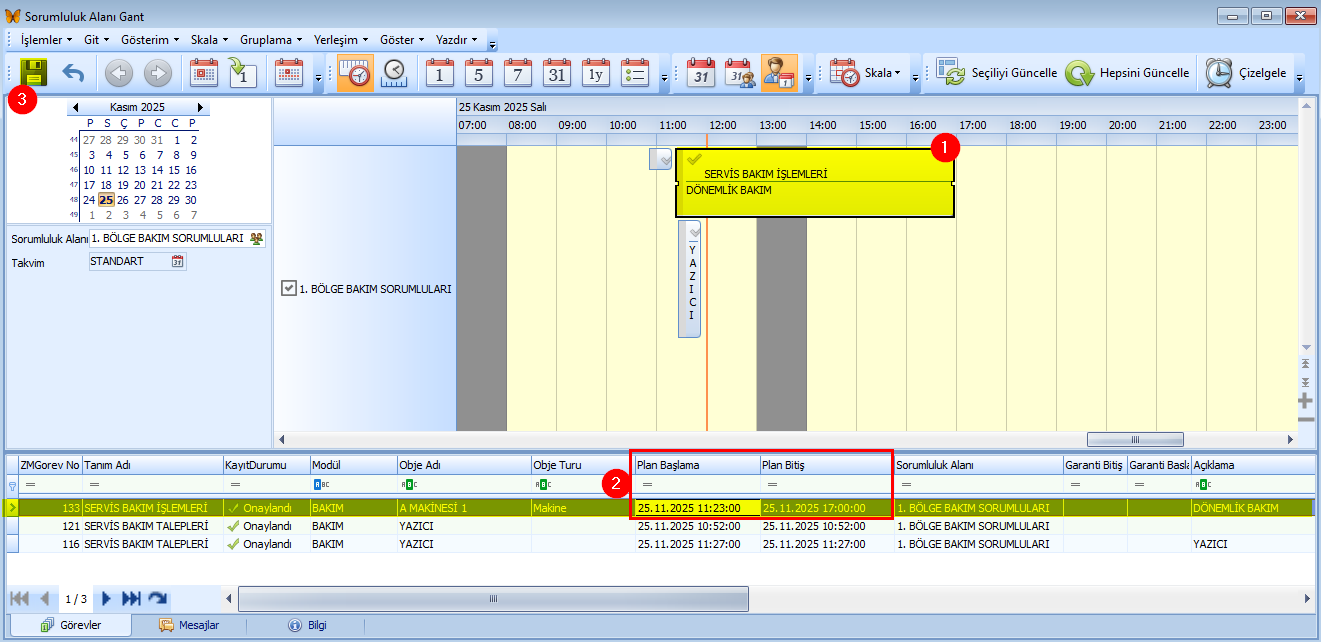The image size is (1321, 642).
Task: Click the go-to-date calendar with green arrow
Action: [x=243, y=73]
